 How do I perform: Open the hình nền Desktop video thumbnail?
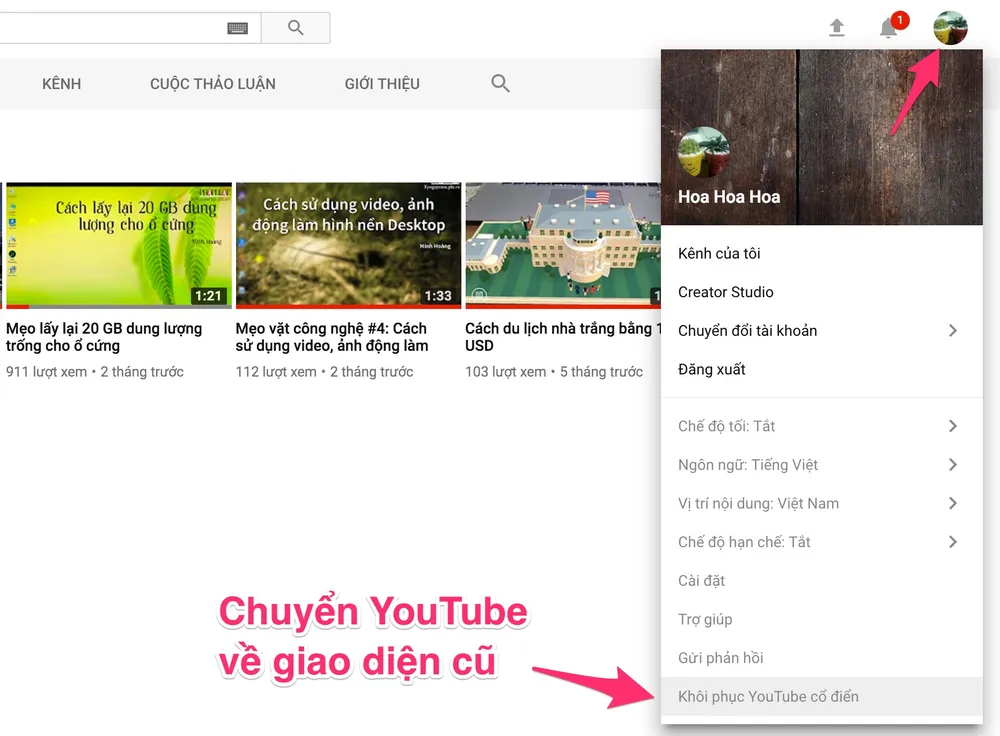pos(348,246)
